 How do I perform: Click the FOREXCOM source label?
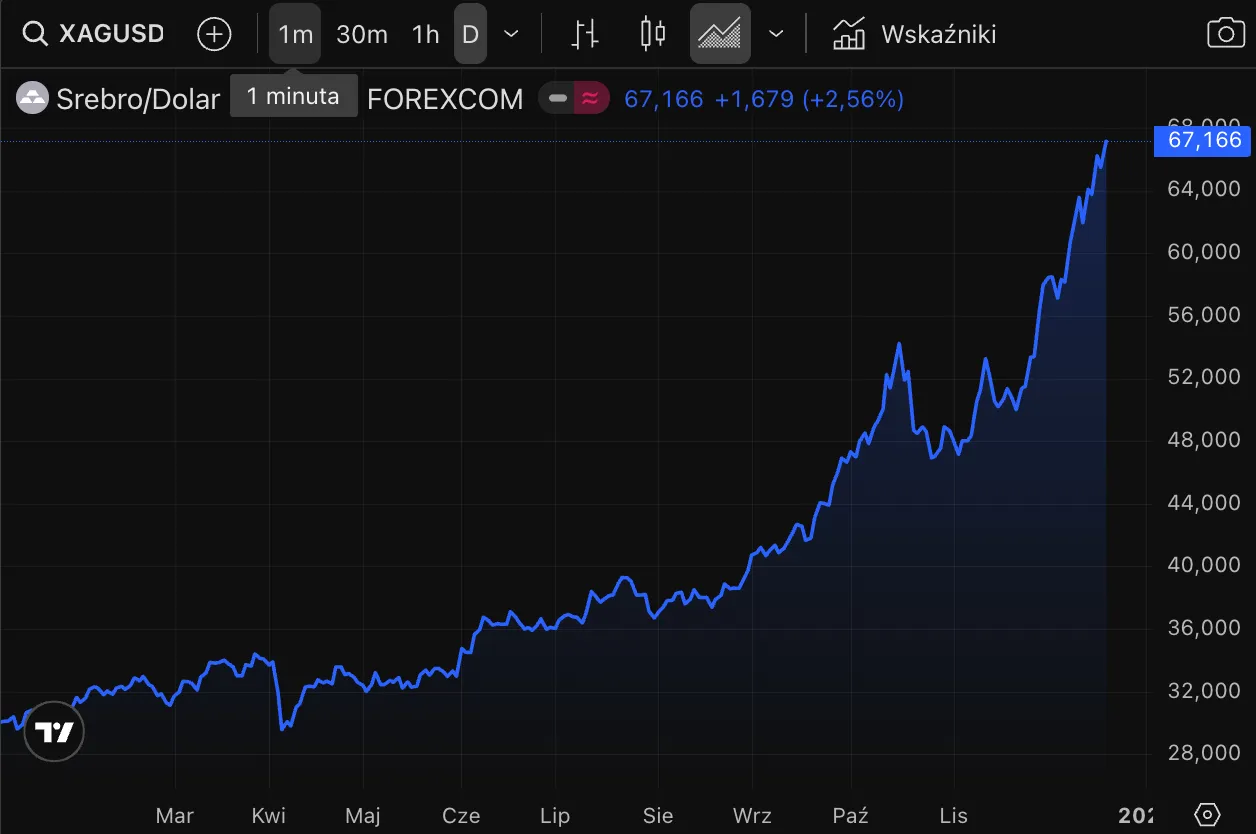click(445, 99)
